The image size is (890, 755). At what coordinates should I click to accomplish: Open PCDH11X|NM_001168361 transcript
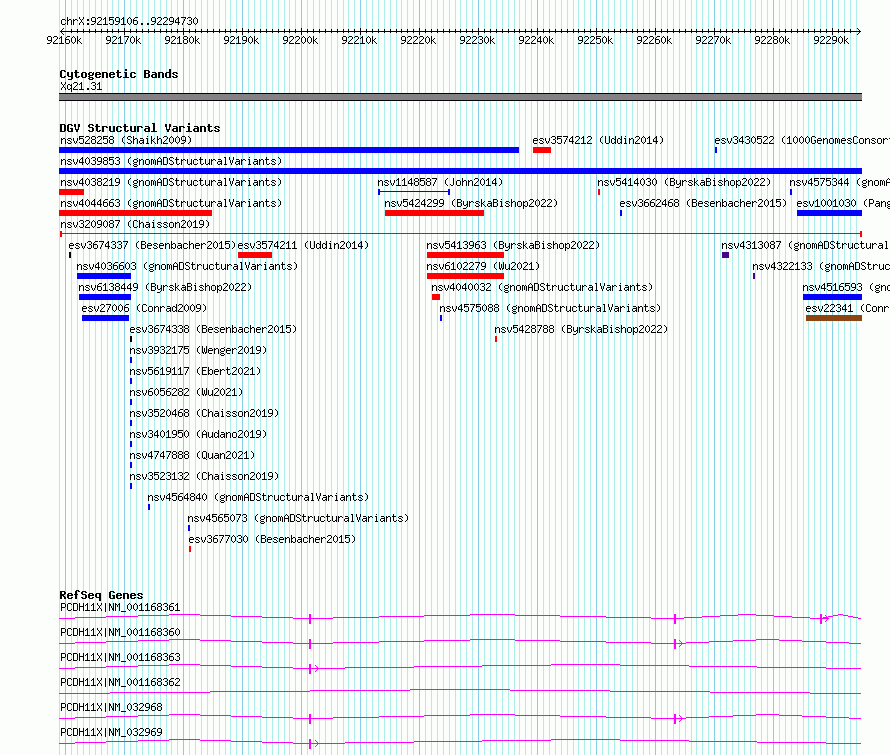click(120, 607)
